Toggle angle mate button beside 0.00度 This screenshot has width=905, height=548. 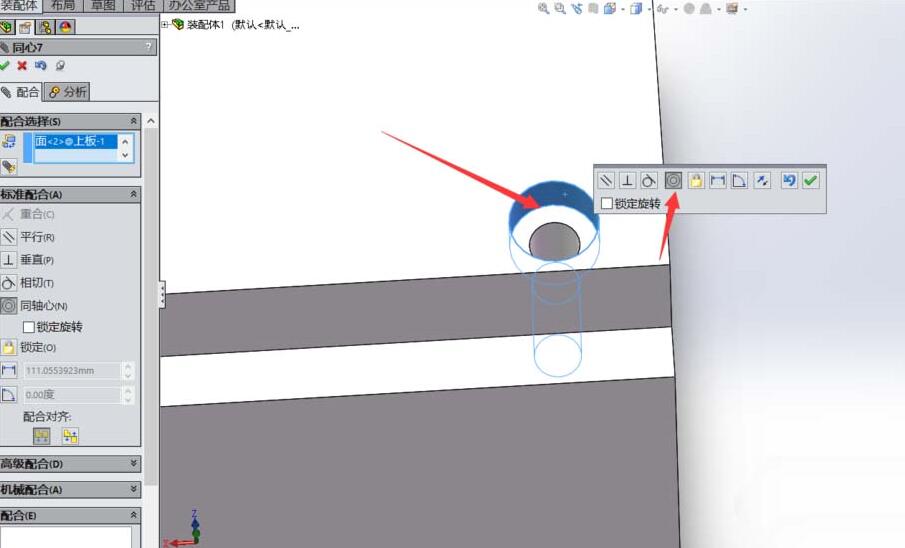(9, 394)
